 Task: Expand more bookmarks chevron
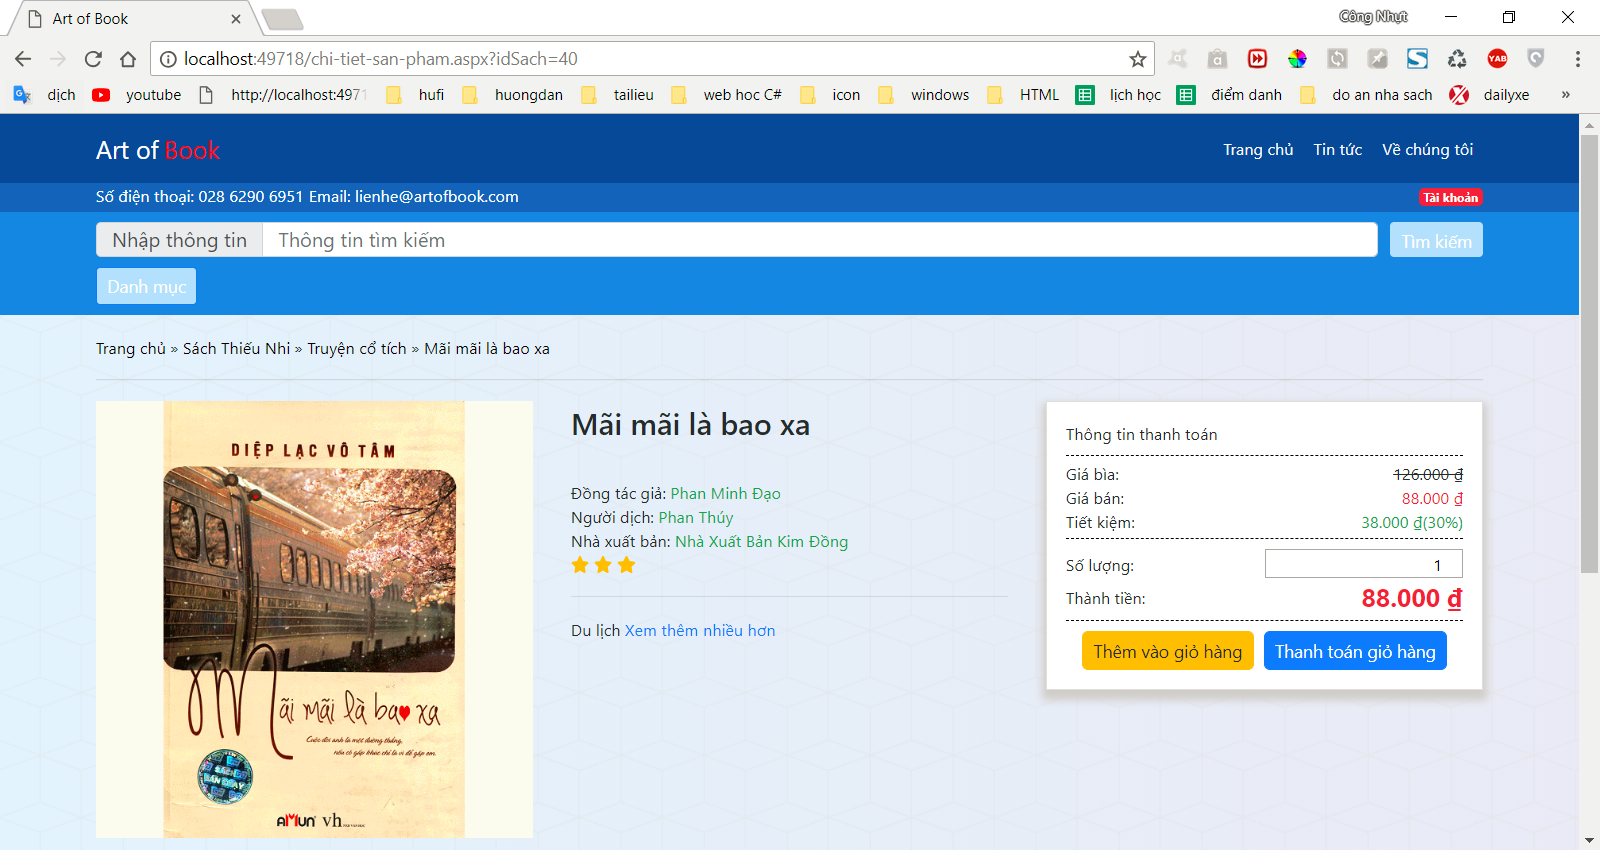(1566, 95)
